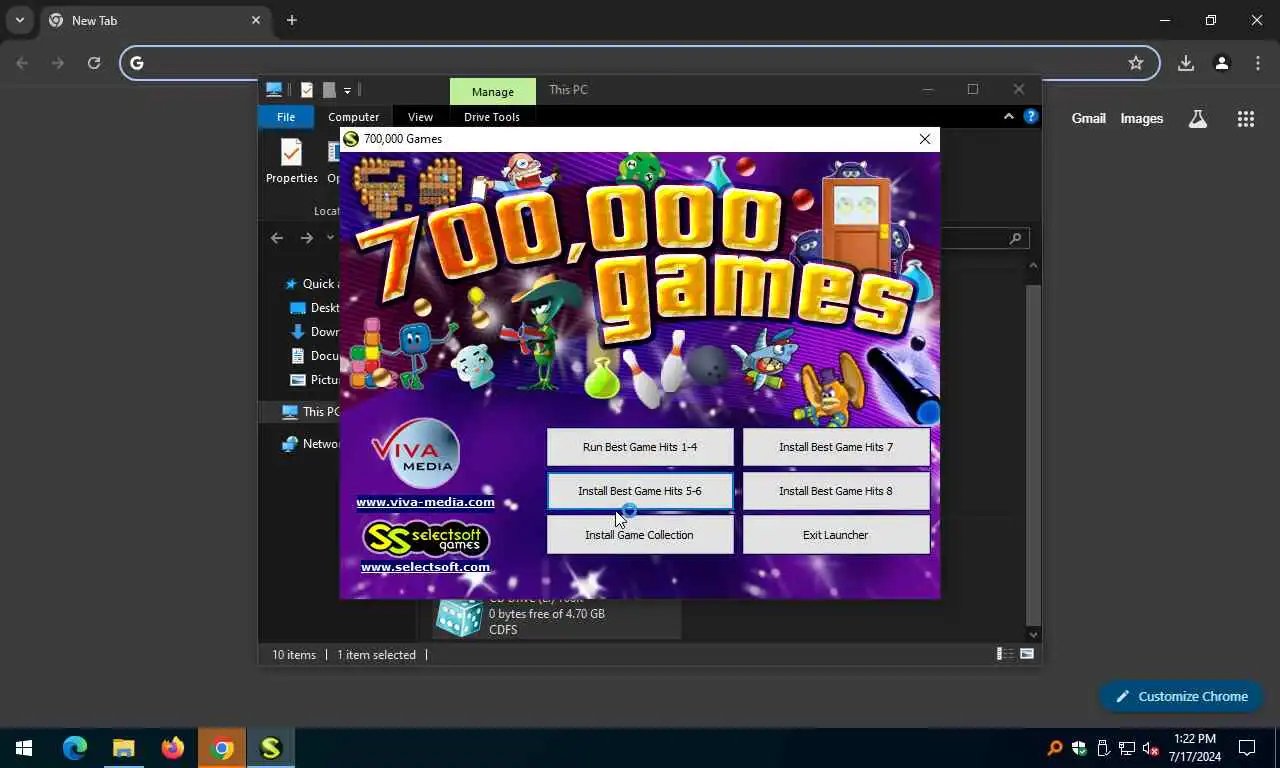This screenshot has height=768, width=1280.
Task: Open the Chrome profile icon
Action: [x=1222, y=63]
